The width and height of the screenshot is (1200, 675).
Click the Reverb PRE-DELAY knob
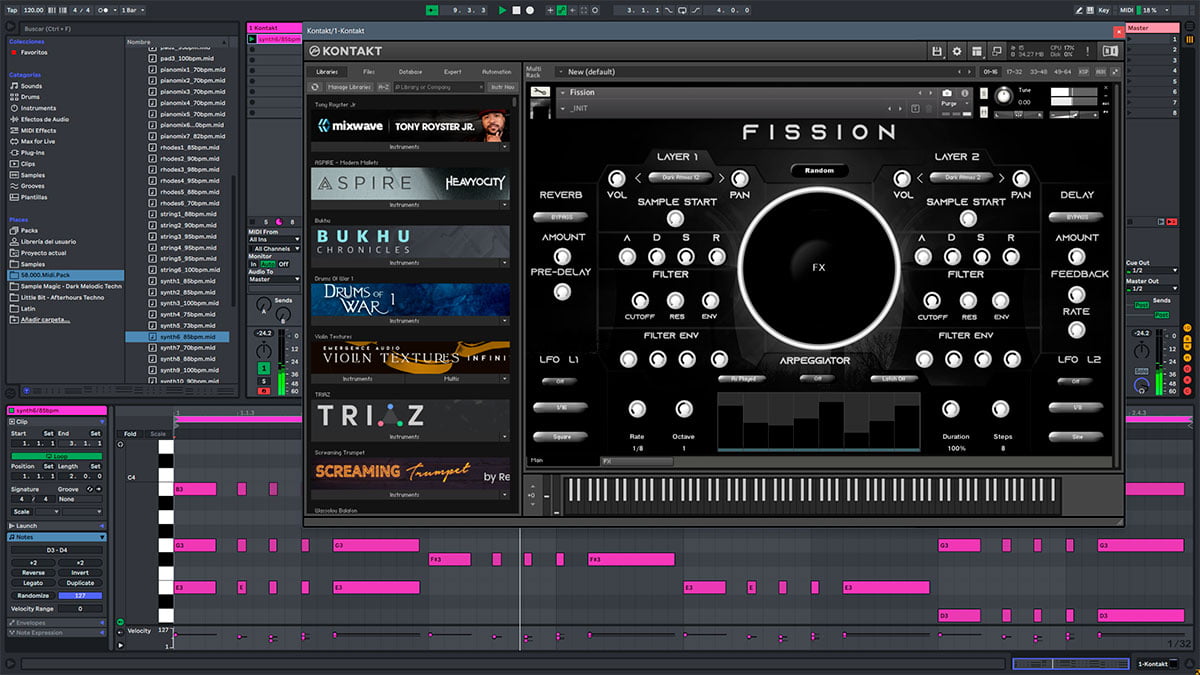click(562, 292)
